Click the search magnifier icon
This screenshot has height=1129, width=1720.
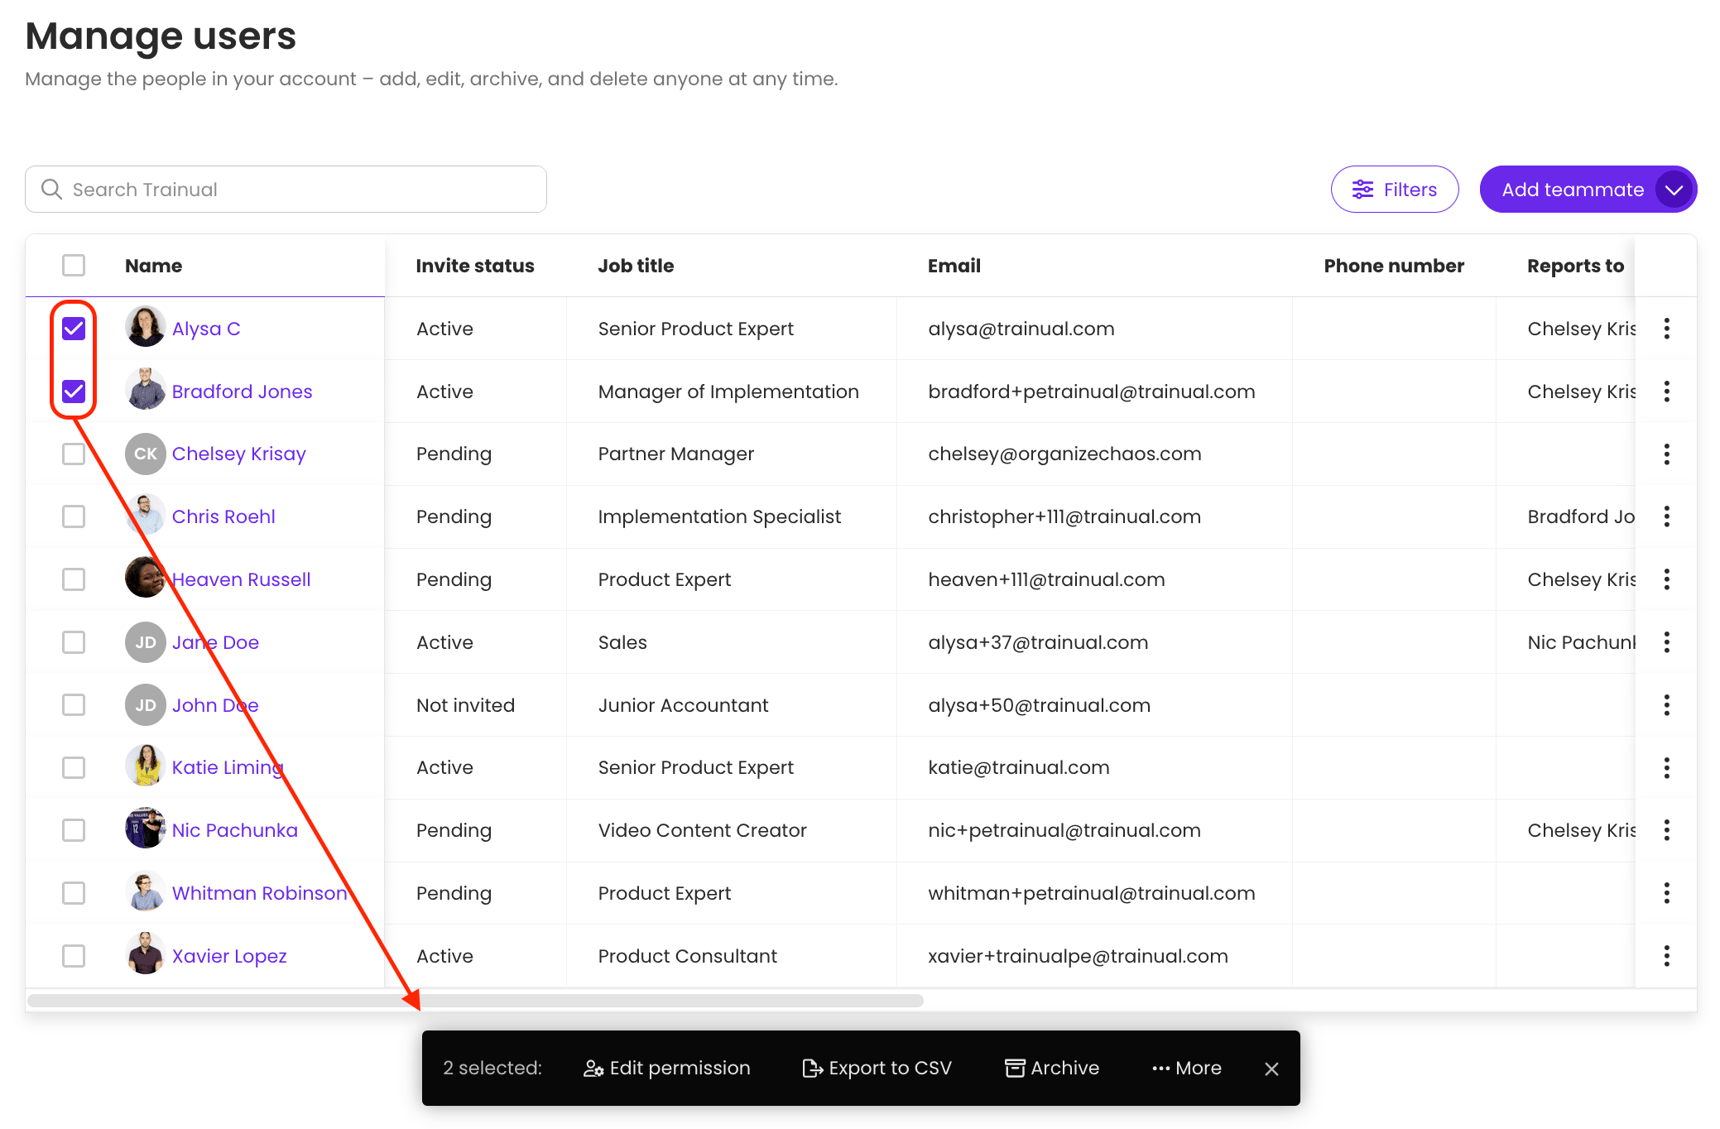click(x=51, y=189)
